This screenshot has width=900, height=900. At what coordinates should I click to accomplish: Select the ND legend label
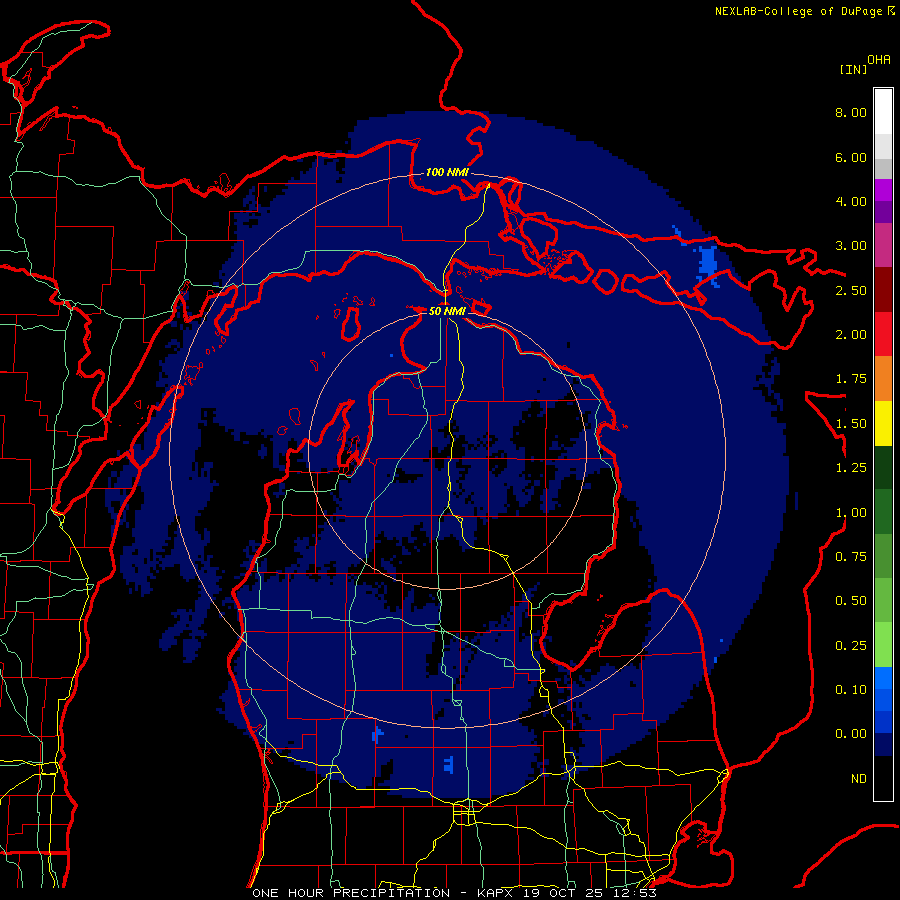pos(859,779)
